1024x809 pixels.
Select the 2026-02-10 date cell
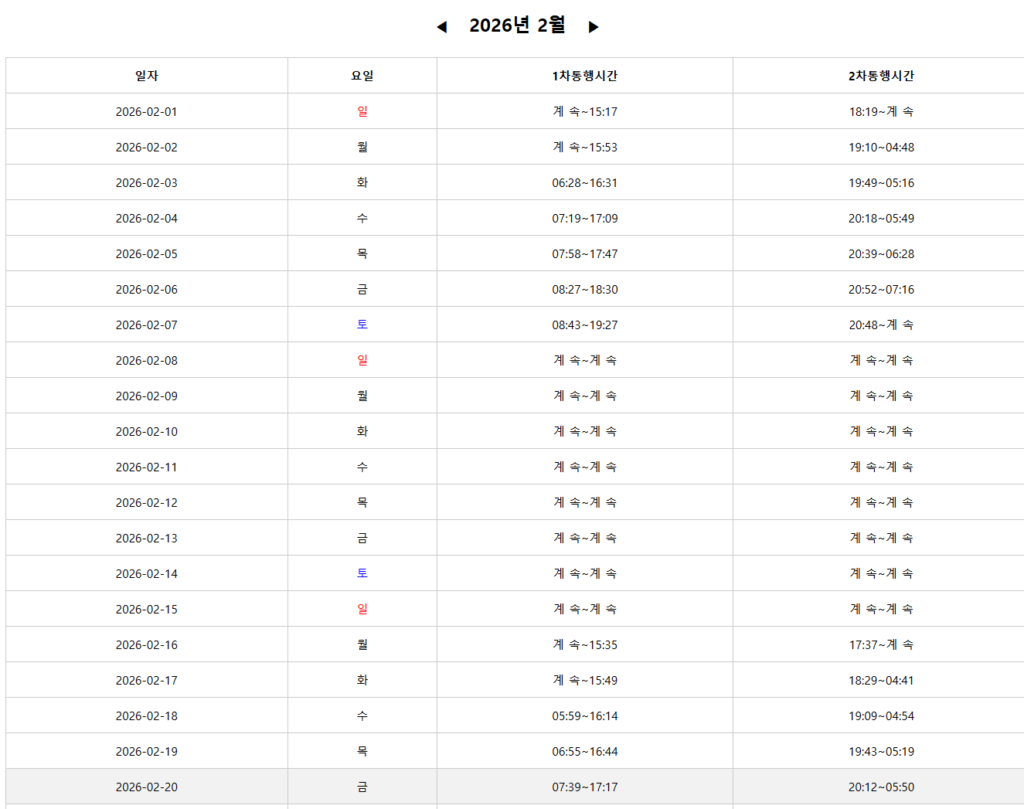146,432
